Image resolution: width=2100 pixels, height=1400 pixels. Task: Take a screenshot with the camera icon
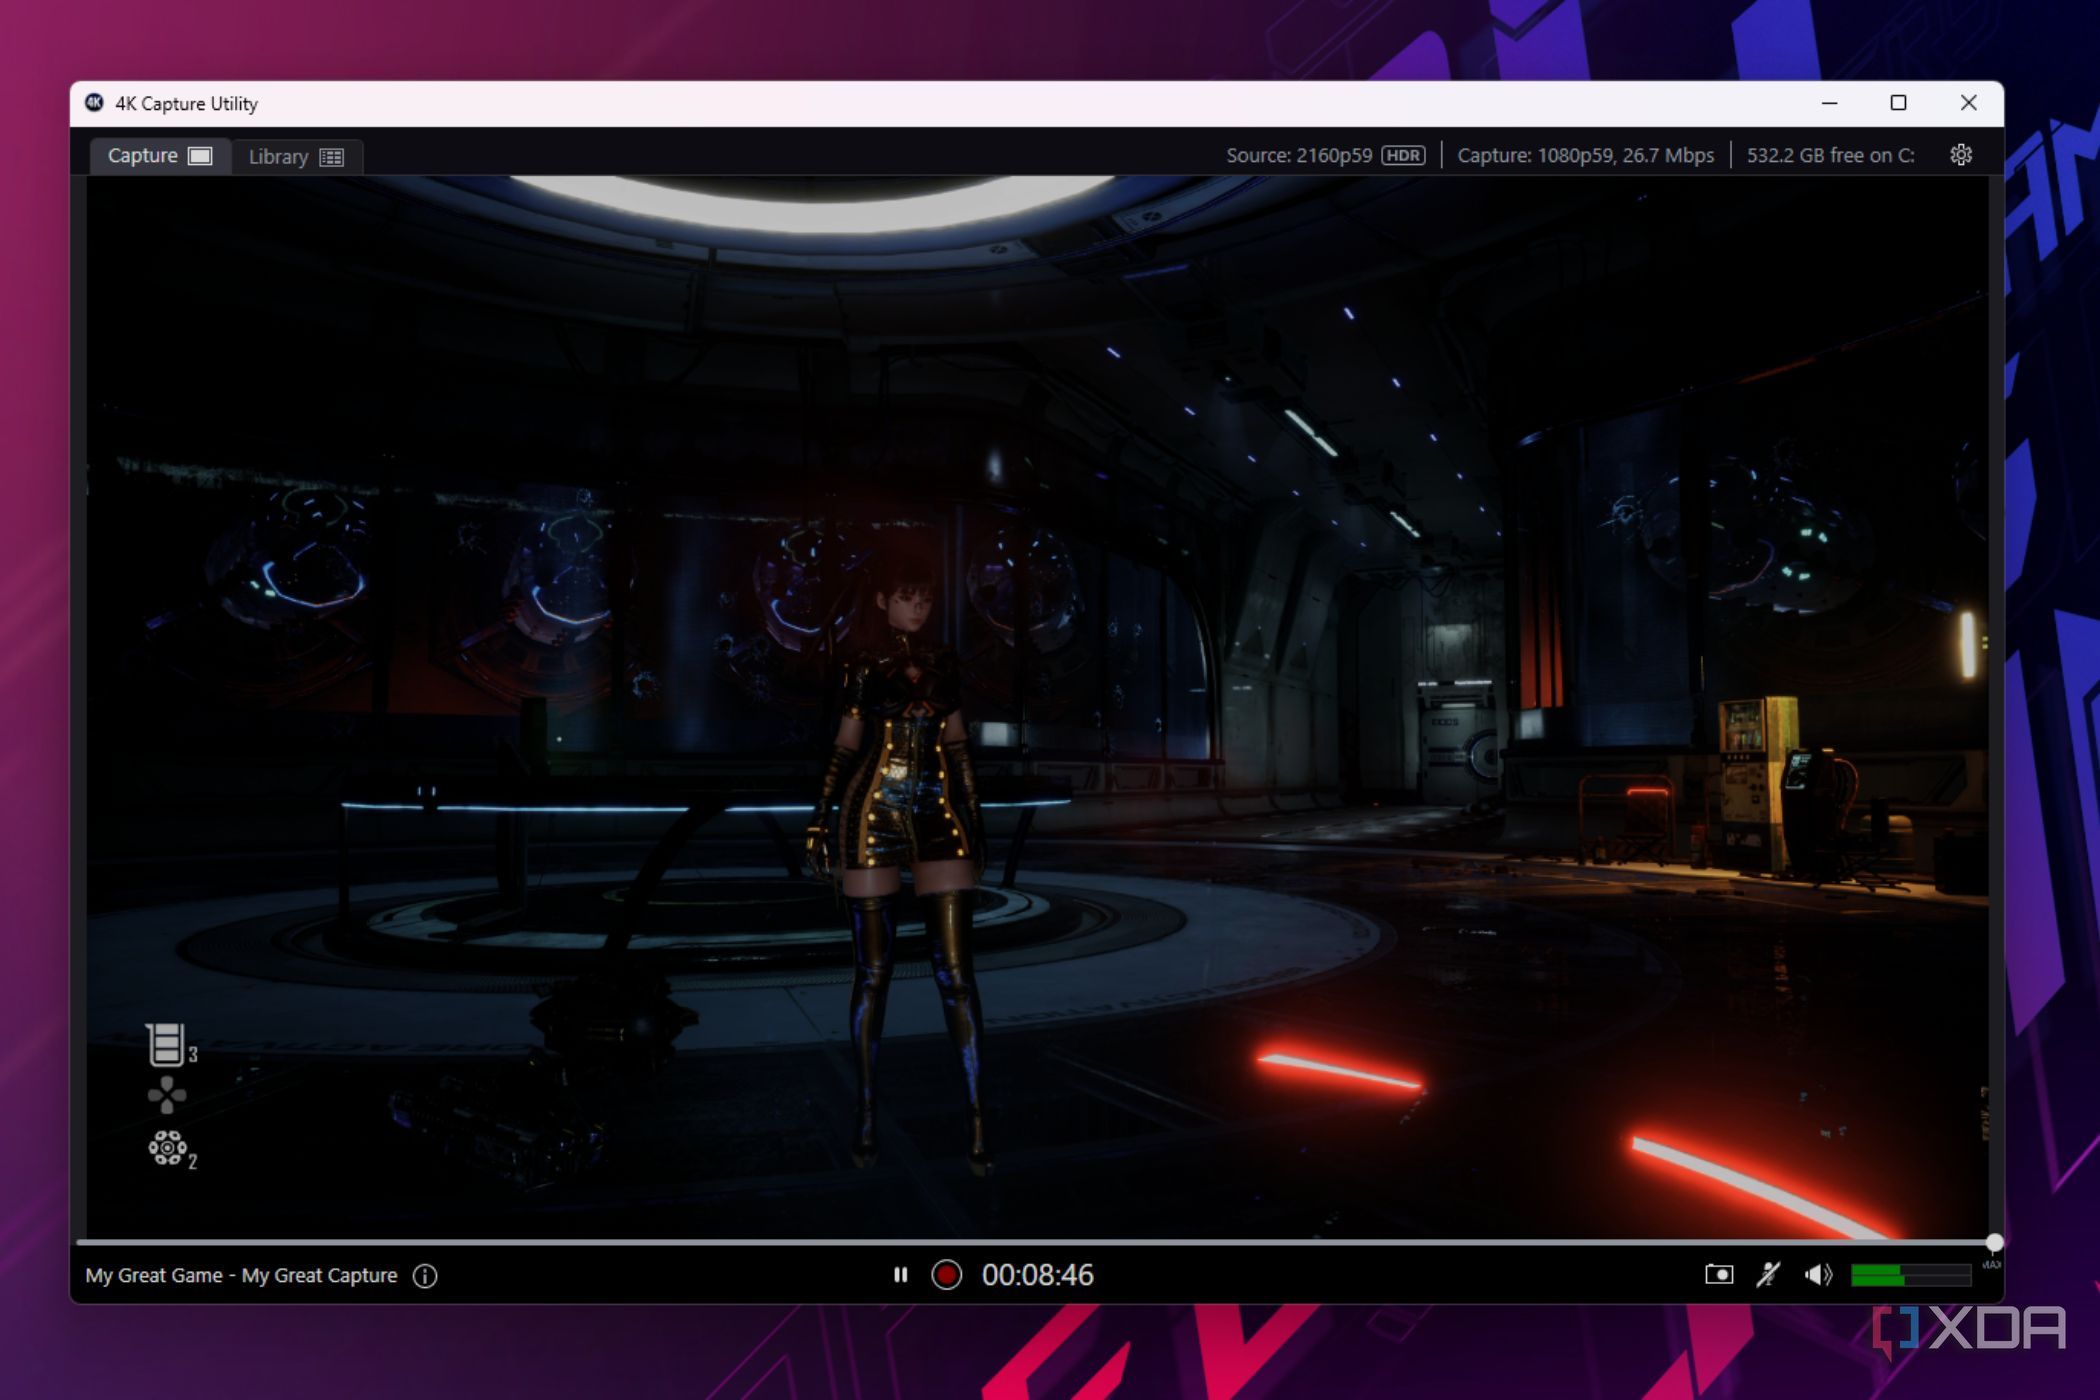pos(1718,1274)
